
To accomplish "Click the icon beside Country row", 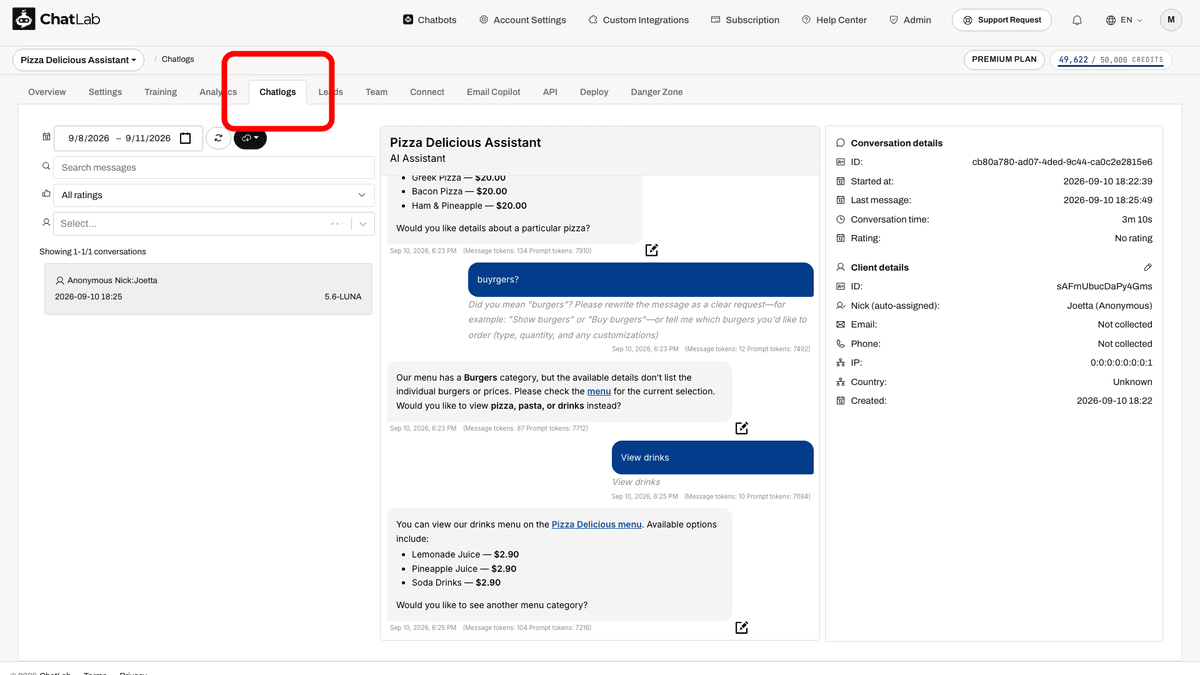I will click(841, 382).
